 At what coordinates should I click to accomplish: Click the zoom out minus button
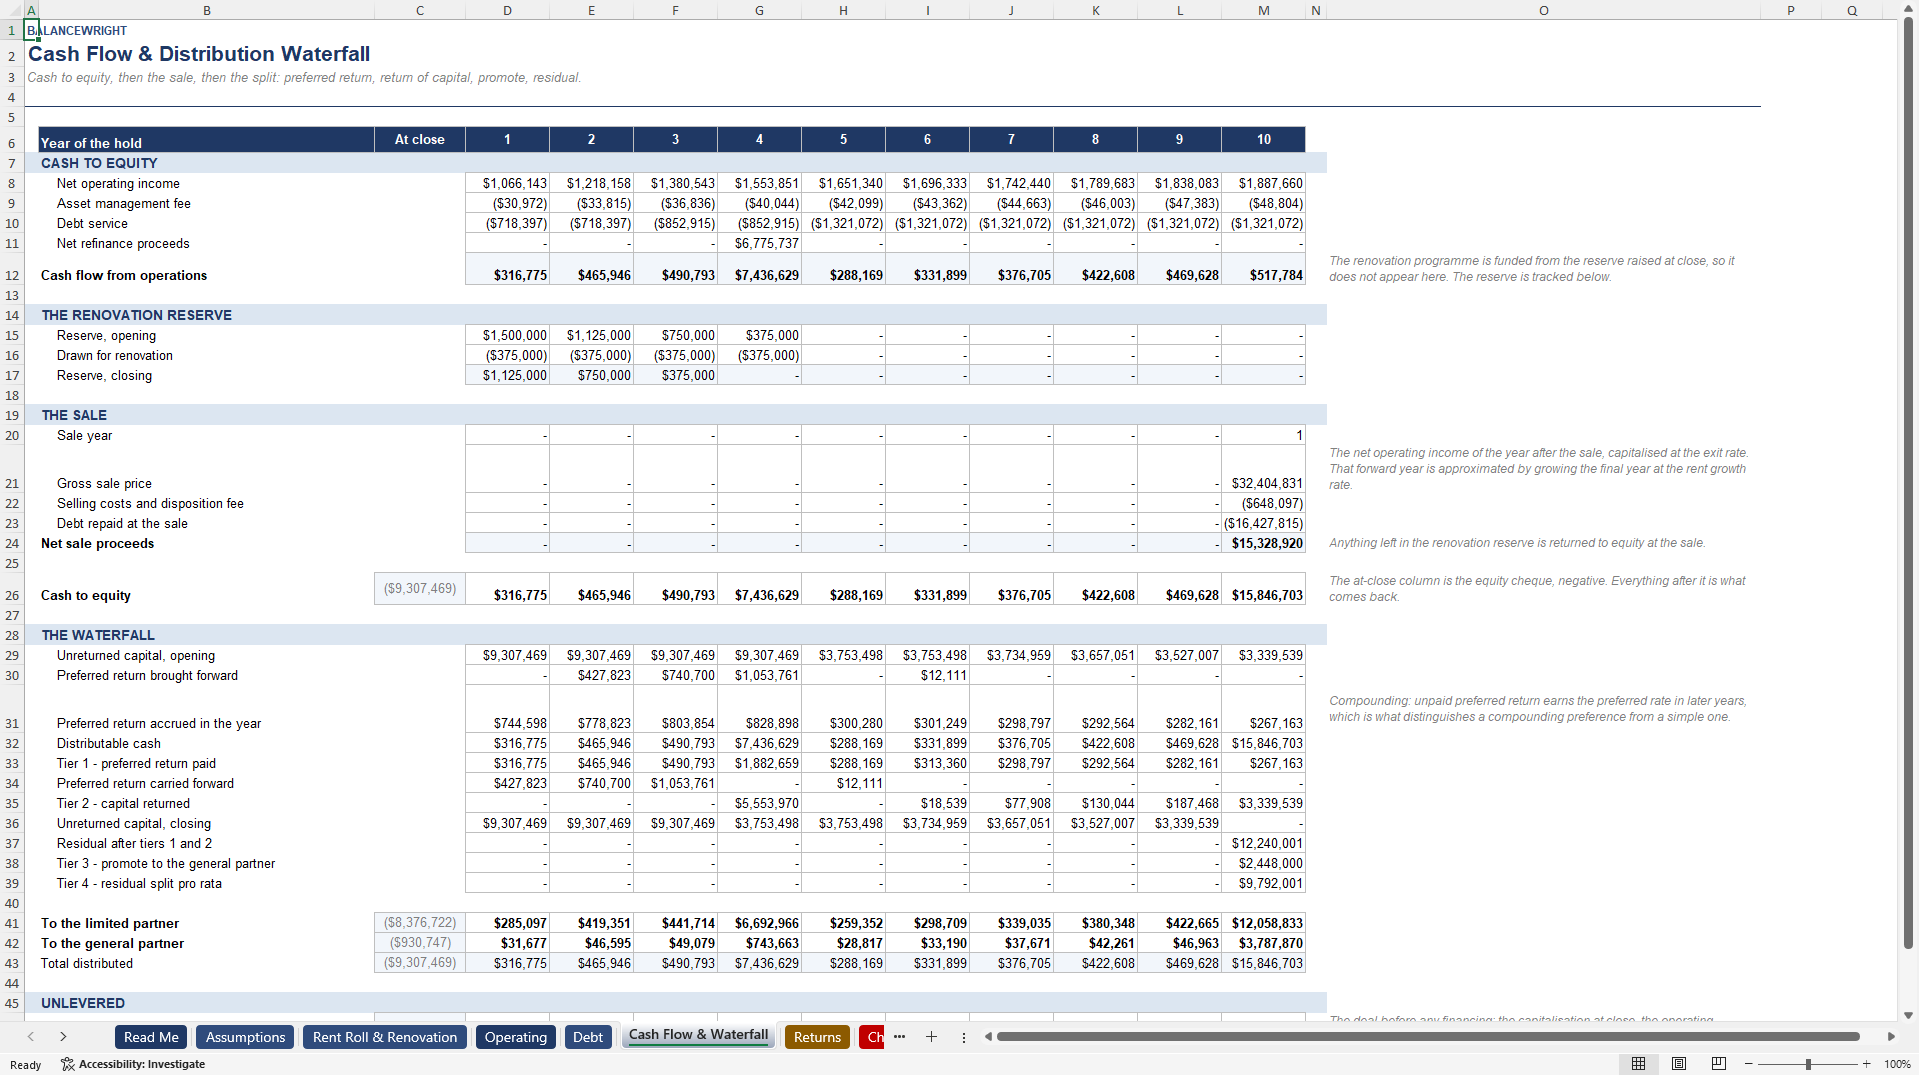(x=1749, y=1064)
